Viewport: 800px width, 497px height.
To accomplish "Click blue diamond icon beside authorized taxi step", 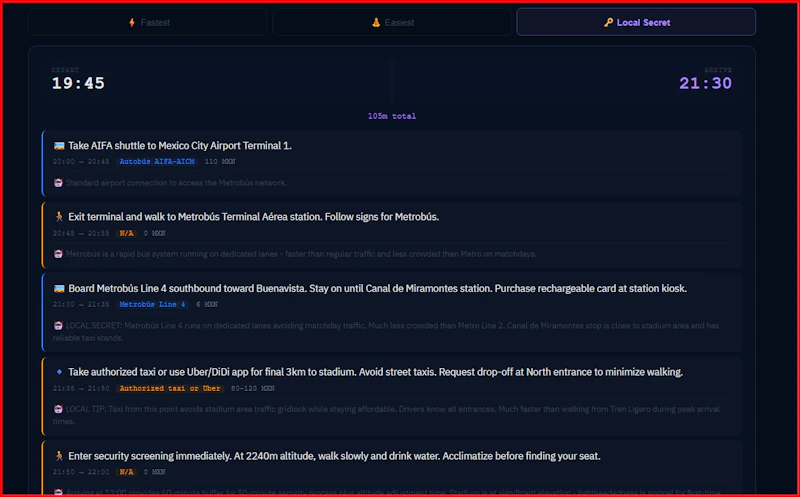I will [59, 372].
